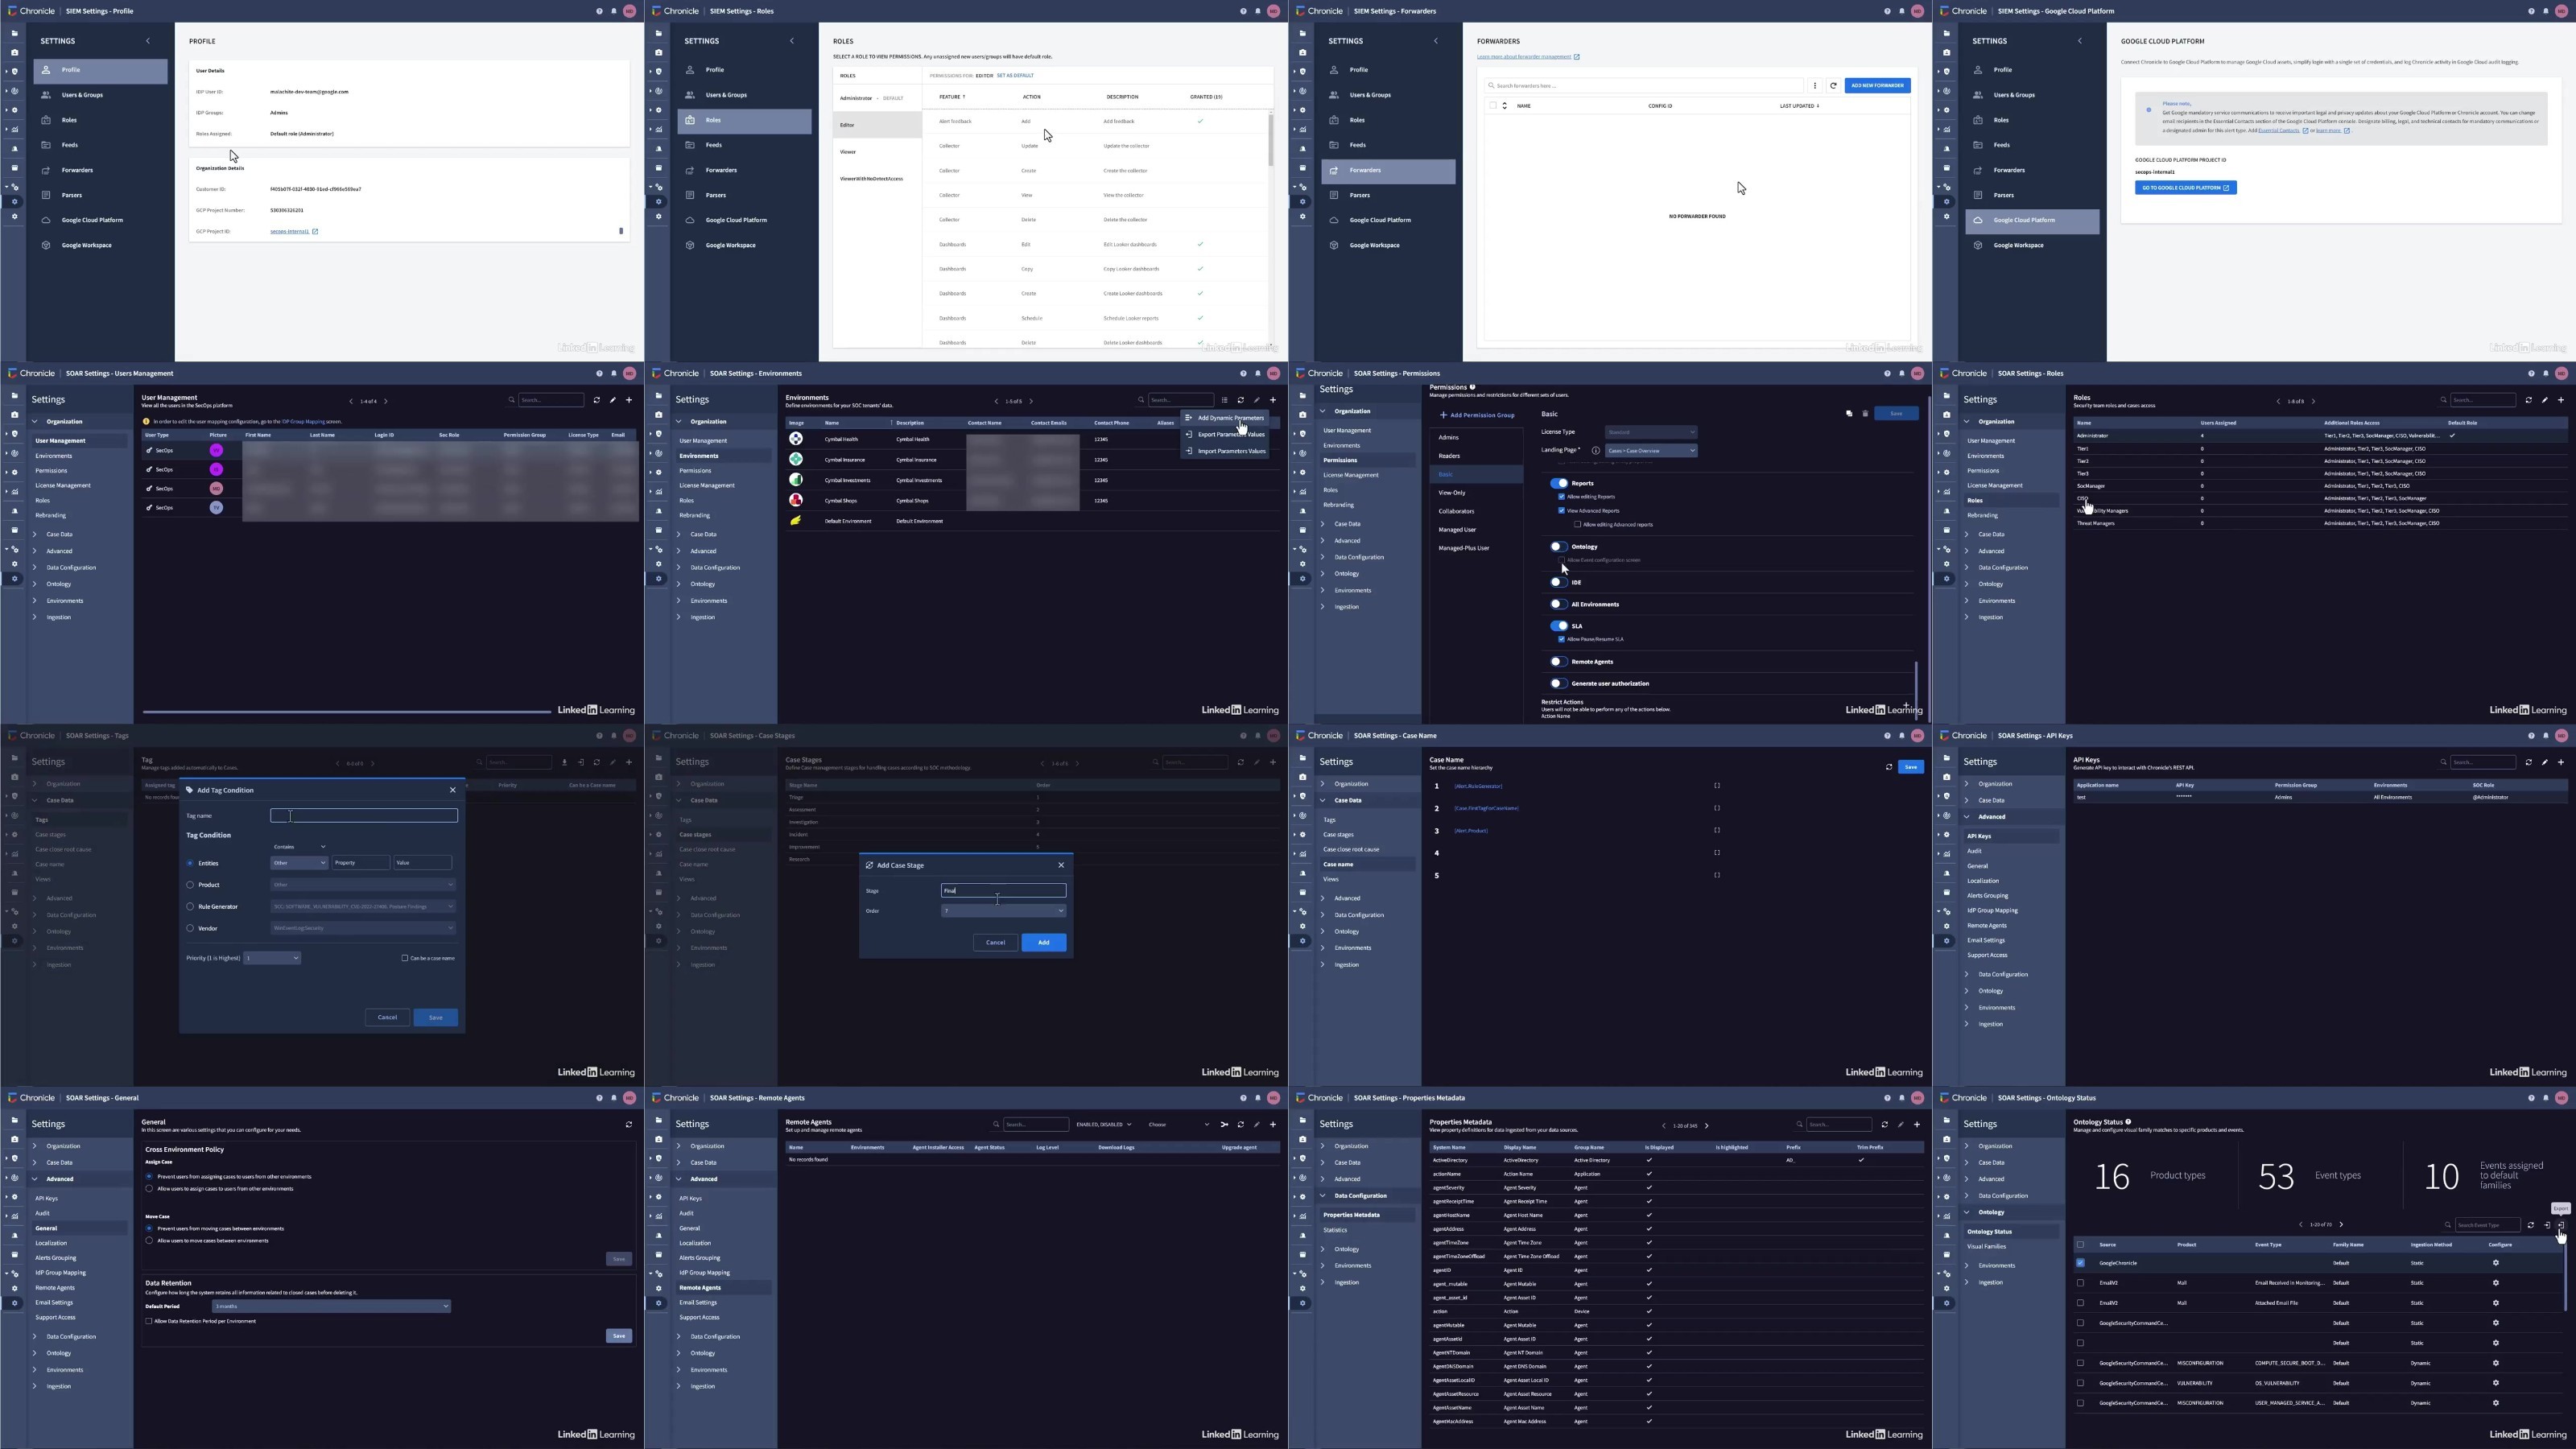The width and height of the screenshot is (2576, 1449).
Task: Click trash delete icon for Basic permission group
Action: point(1865,414)
